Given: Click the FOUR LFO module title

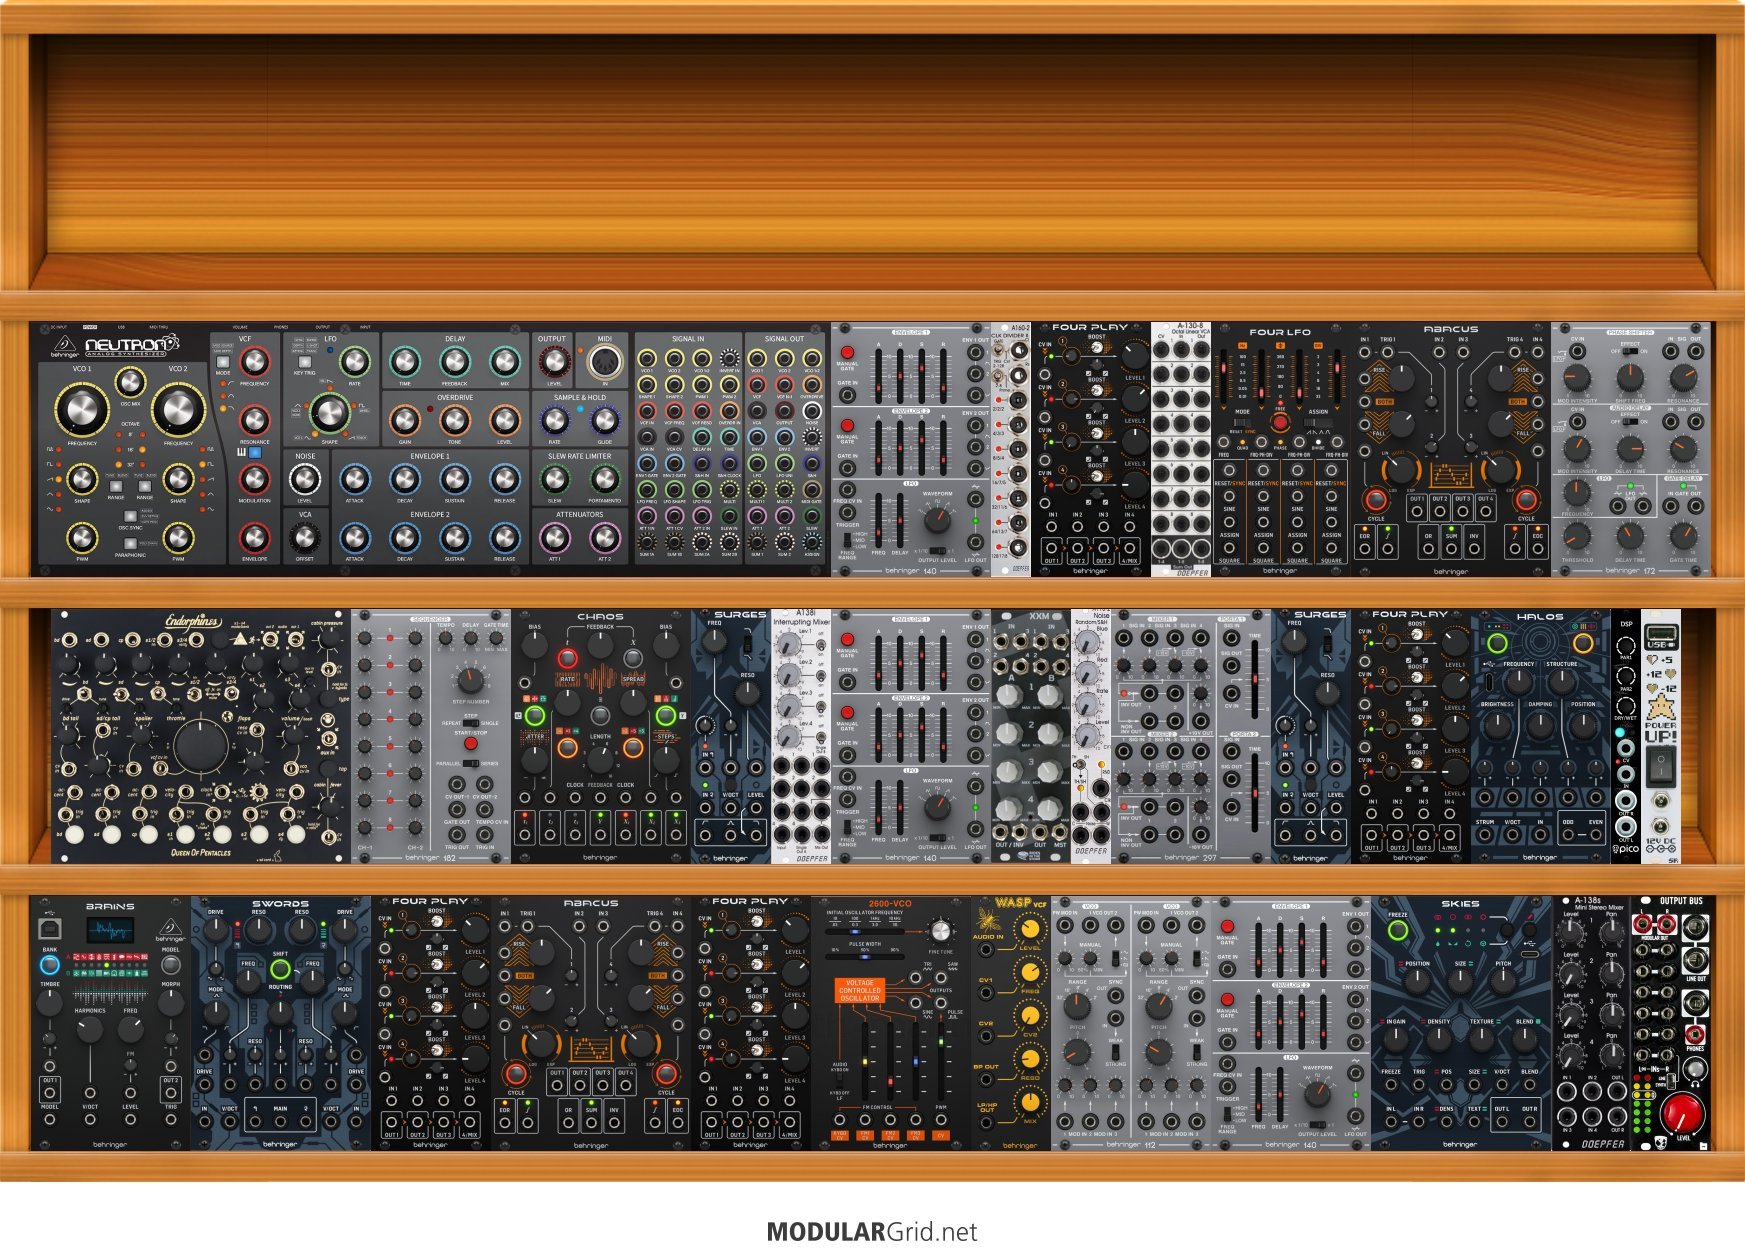Looking at the screenshot, I should point(1280,332).
